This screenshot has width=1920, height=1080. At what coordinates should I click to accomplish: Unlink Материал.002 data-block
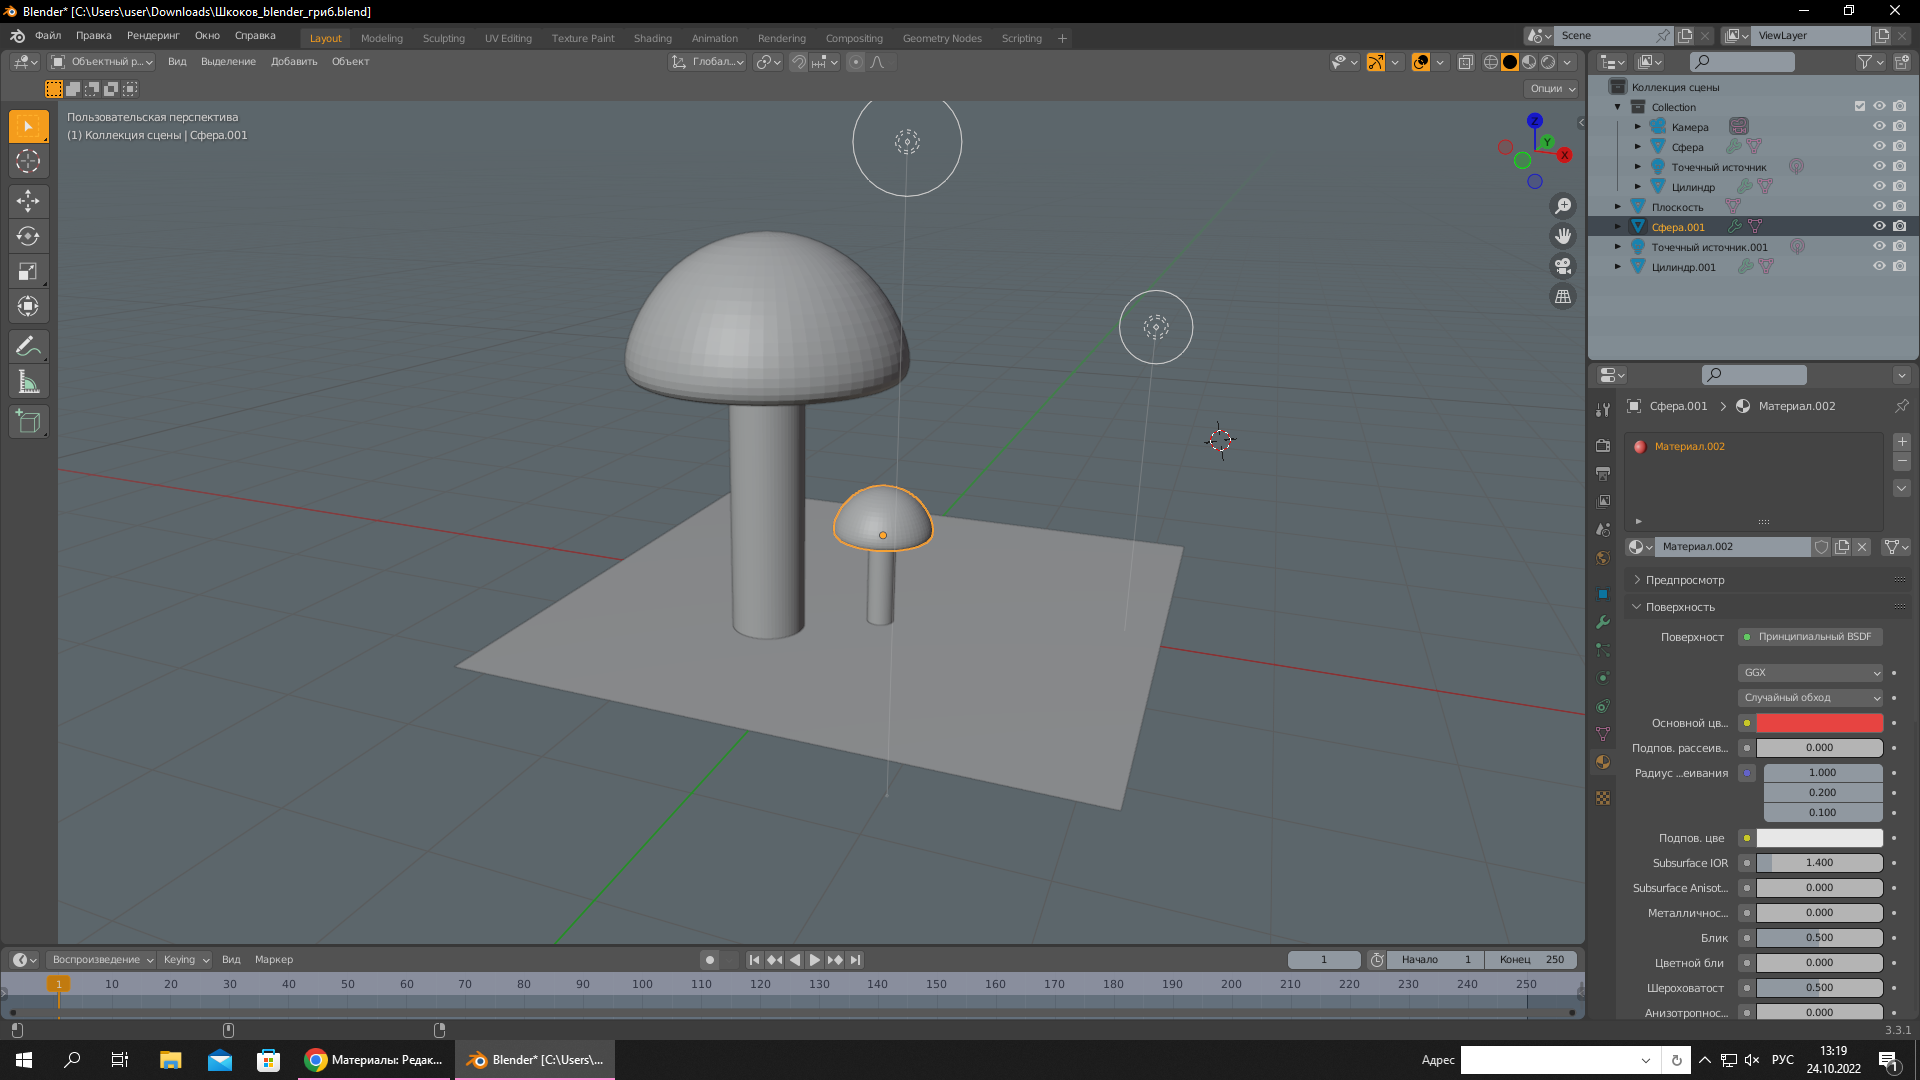pos(1862,547)
